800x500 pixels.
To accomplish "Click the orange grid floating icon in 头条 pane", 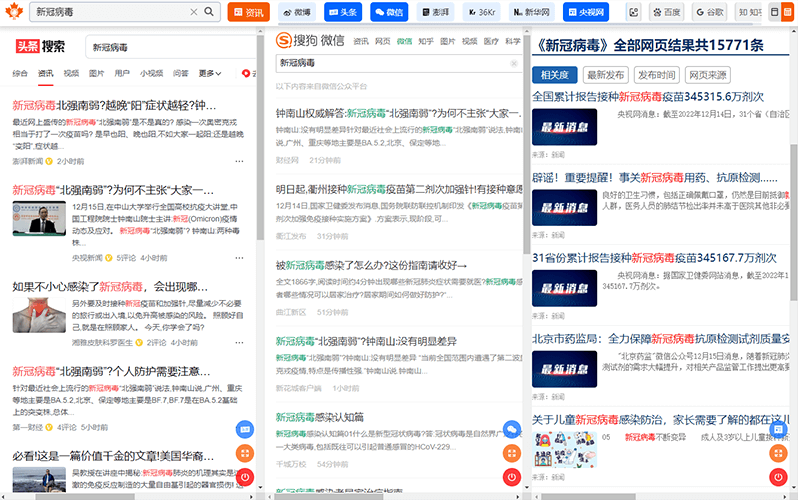I will pos(245,454).
